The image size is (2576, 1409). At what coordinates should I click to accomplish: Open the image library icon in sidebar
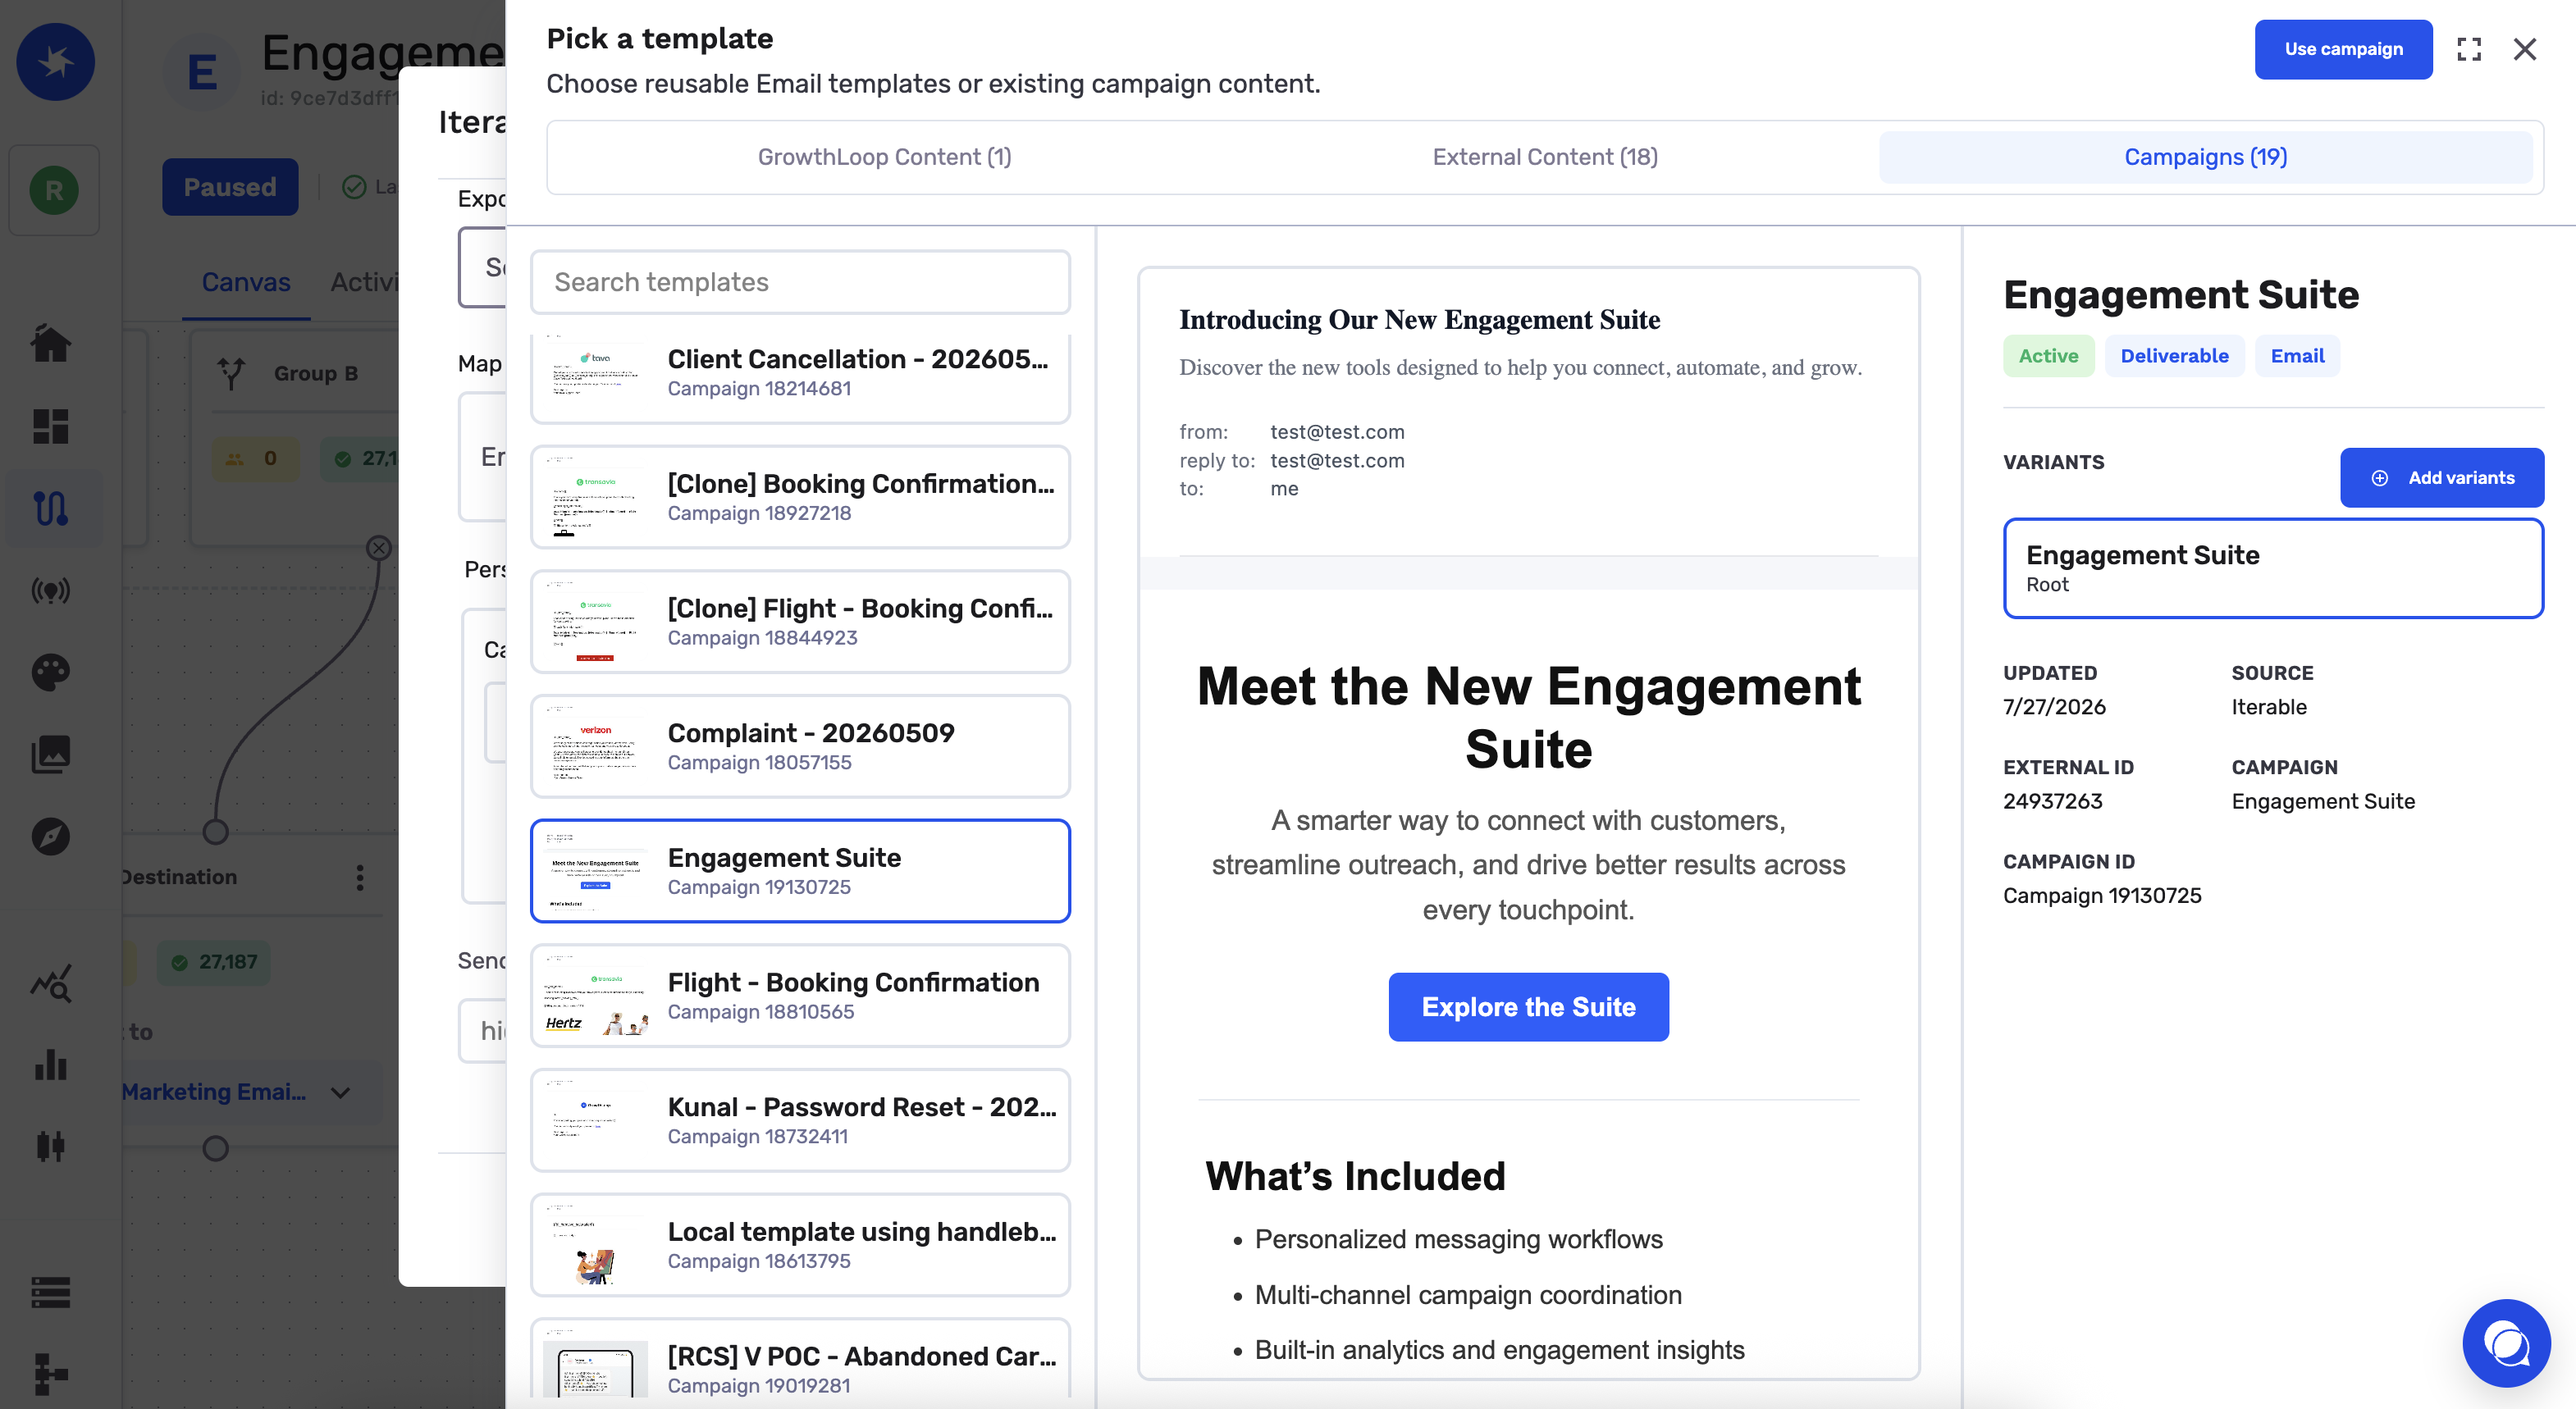51,755
